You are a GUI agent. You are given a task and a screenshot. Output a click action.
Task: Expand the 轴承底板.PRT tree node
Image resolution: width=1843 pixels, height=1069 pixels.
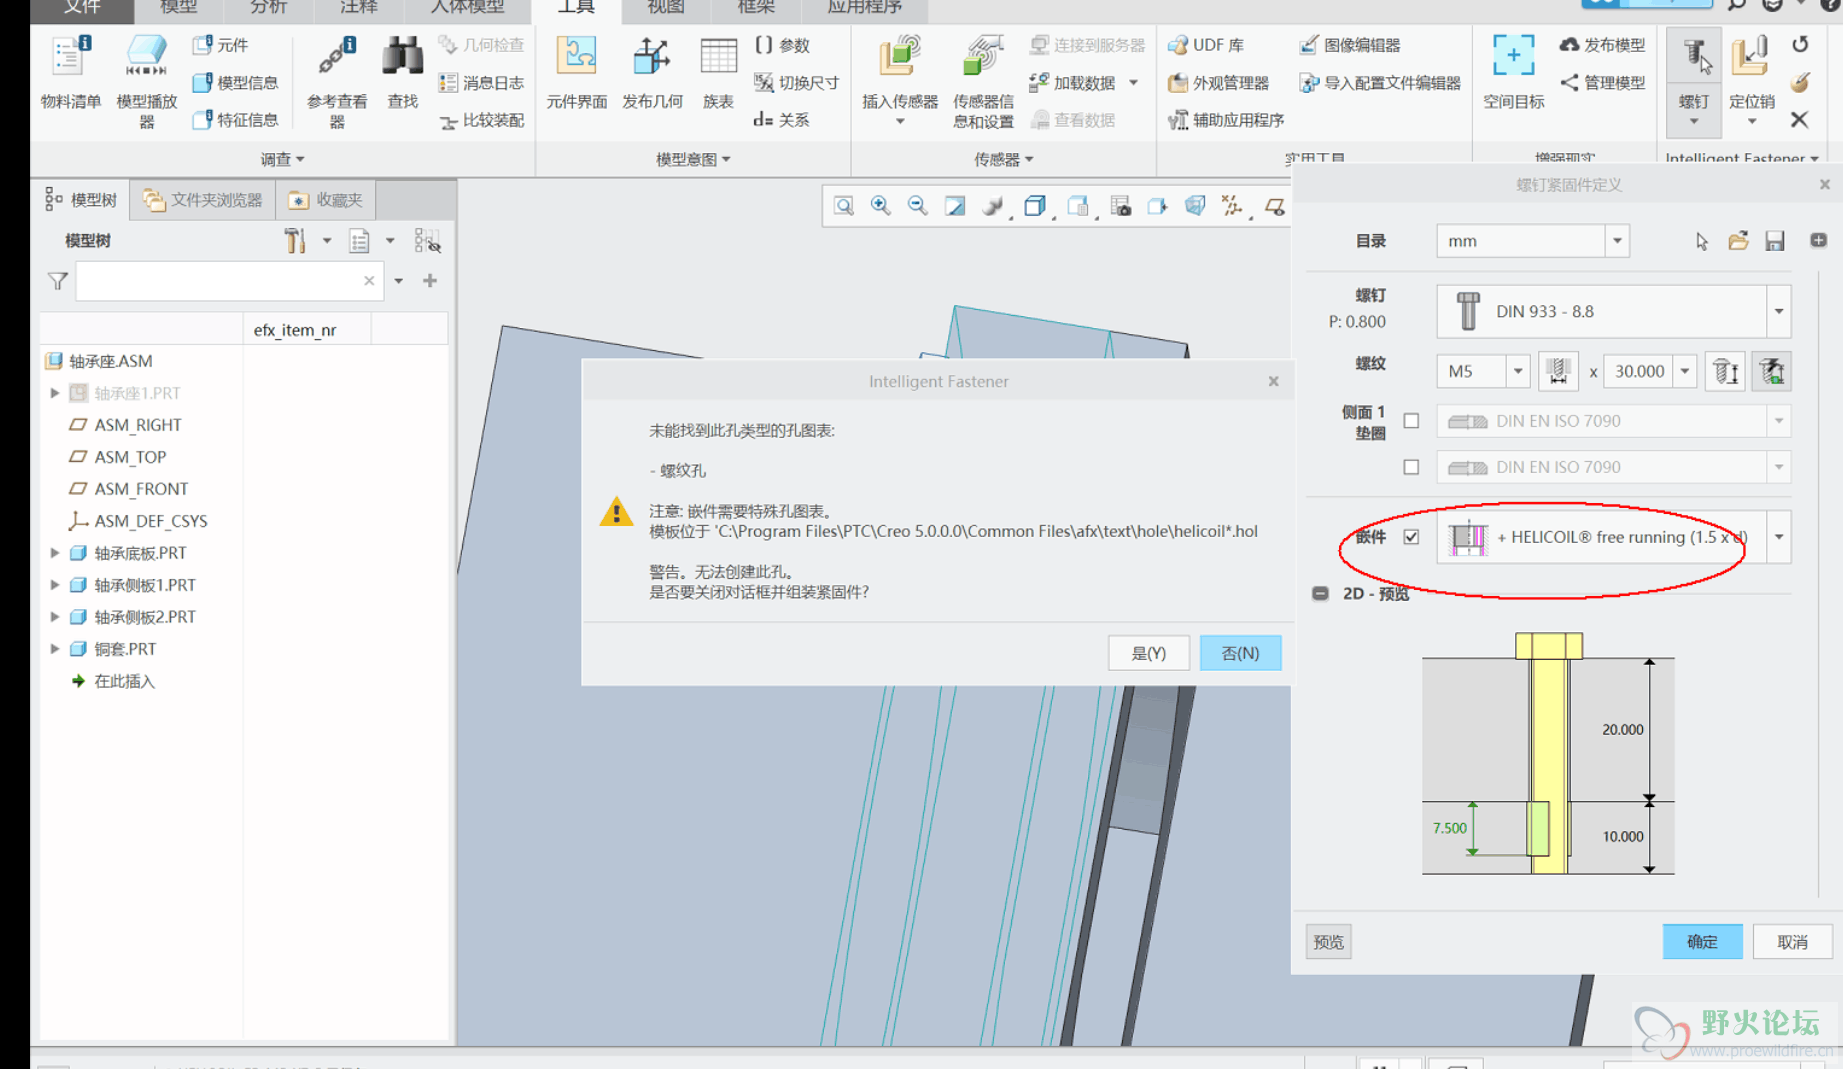(55, 553)
